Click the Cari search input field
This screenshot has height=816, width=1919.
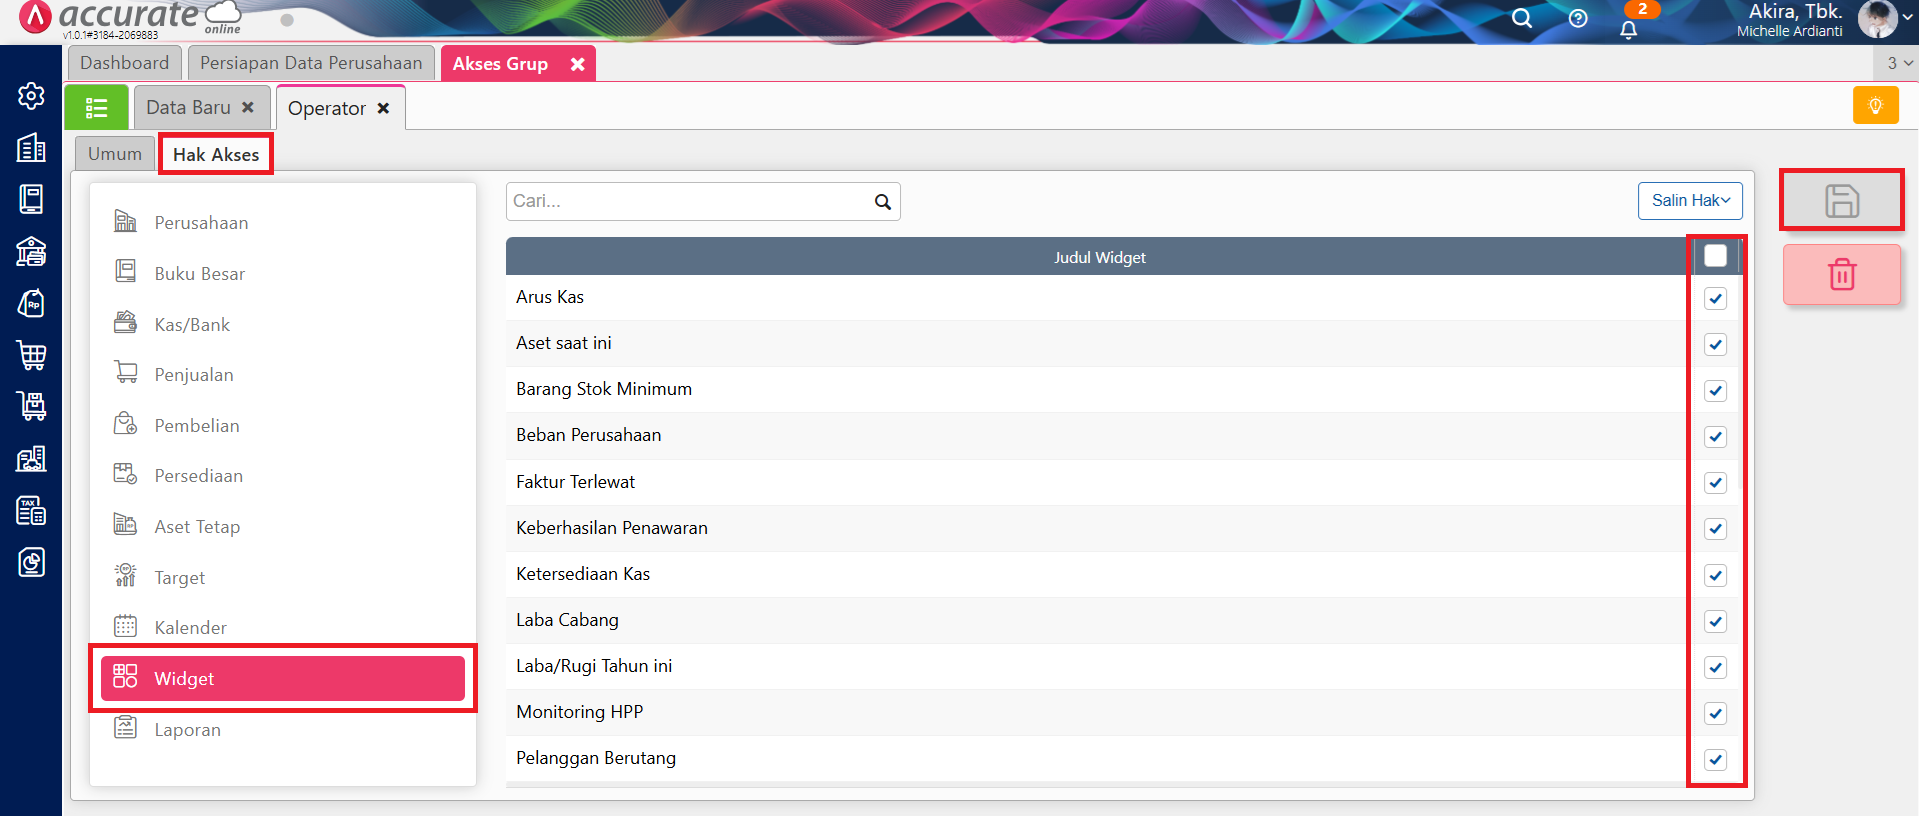point(688,201)
